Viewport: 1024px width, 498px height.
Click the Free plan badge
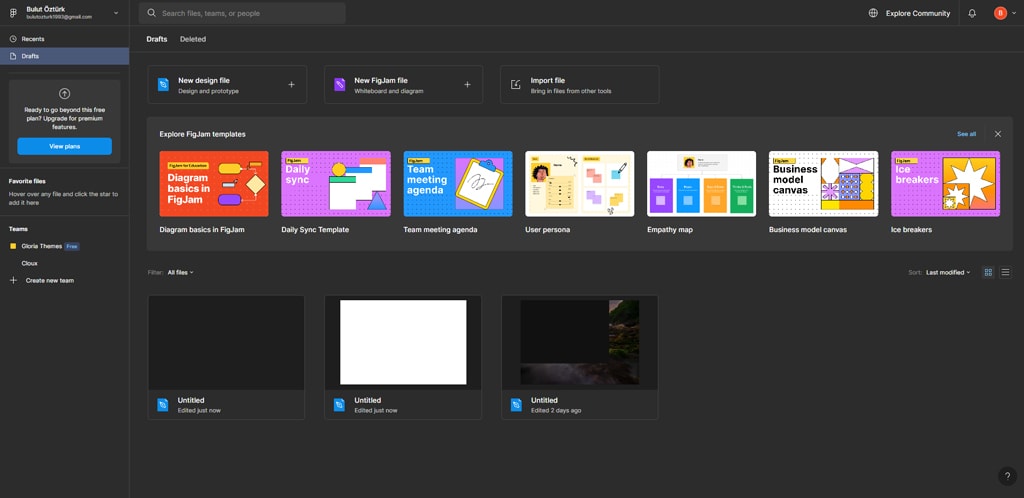(72, 246)
